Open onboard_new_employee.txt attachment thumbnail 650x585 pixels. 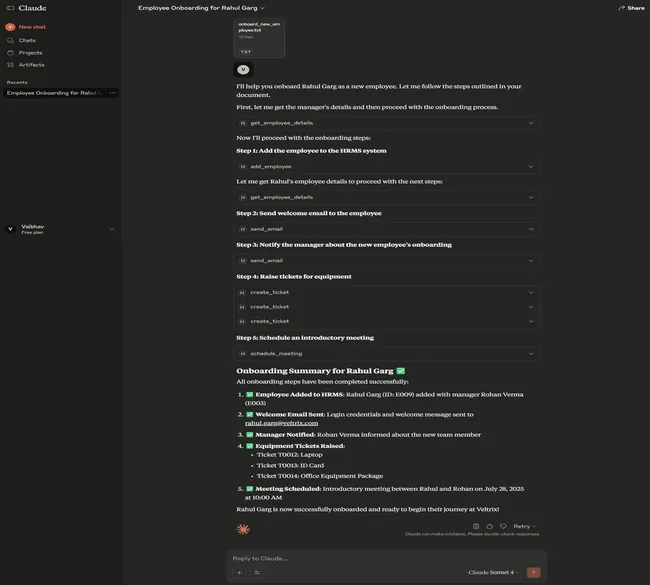tap(259, 37)
